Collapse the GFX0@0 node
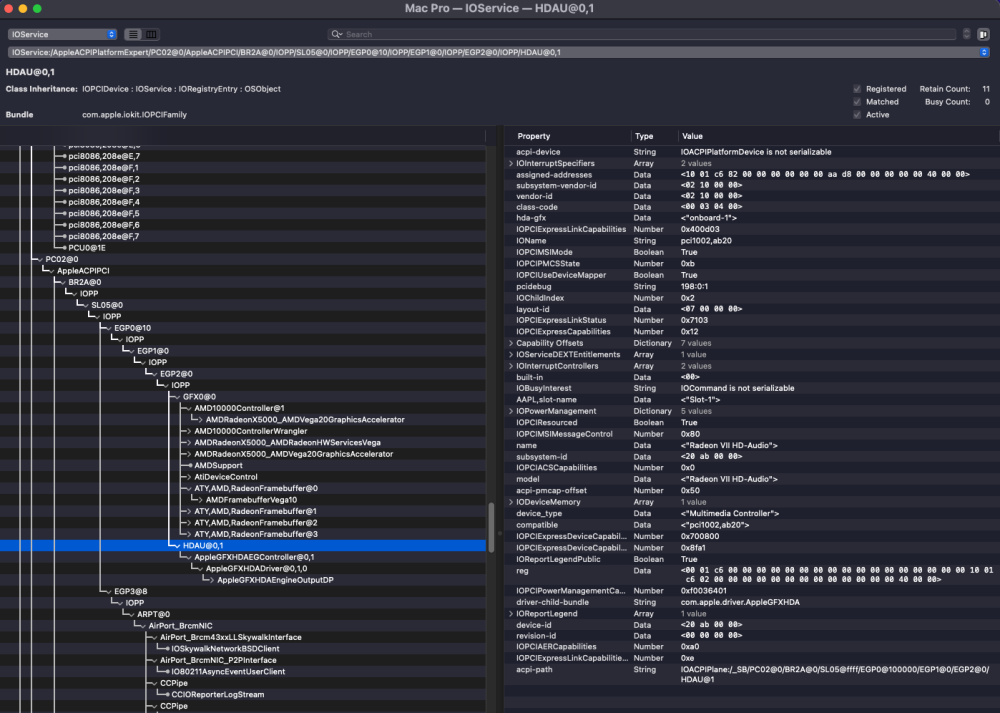 [x=177, y=397]
